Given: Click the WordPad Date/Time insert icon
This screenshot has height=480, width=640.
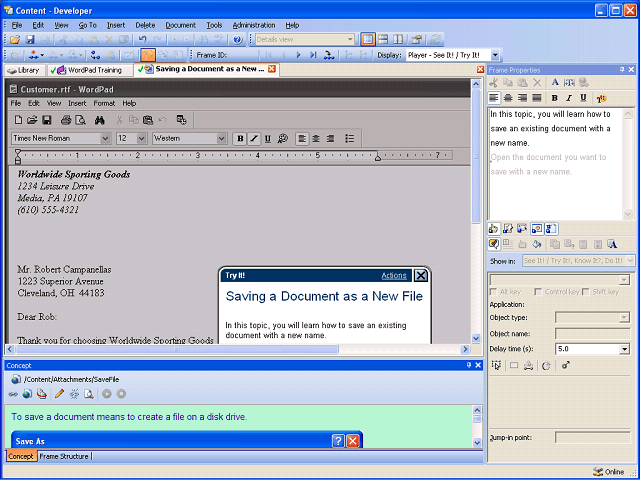Looking at the screenshot, I should (x=181, y=120).
